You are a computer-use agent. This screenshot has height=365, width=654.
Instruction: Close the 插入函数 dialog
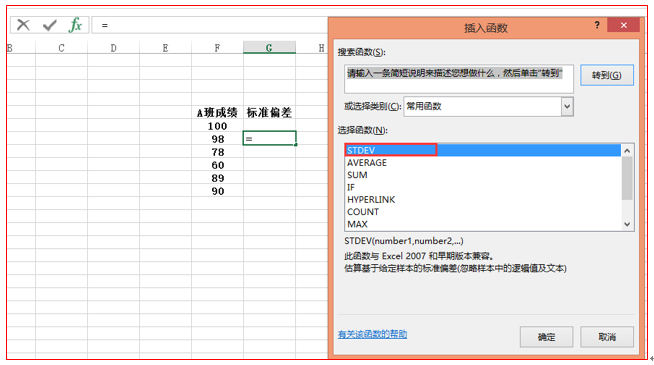point(624,25)
